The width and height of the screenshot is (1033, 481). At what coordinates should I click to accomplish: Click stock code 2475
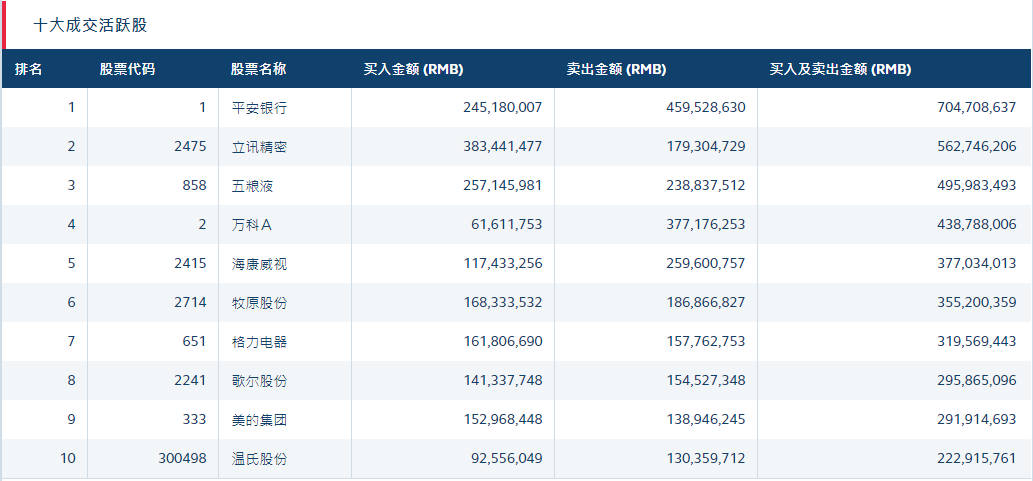click(x=190, y=146)
